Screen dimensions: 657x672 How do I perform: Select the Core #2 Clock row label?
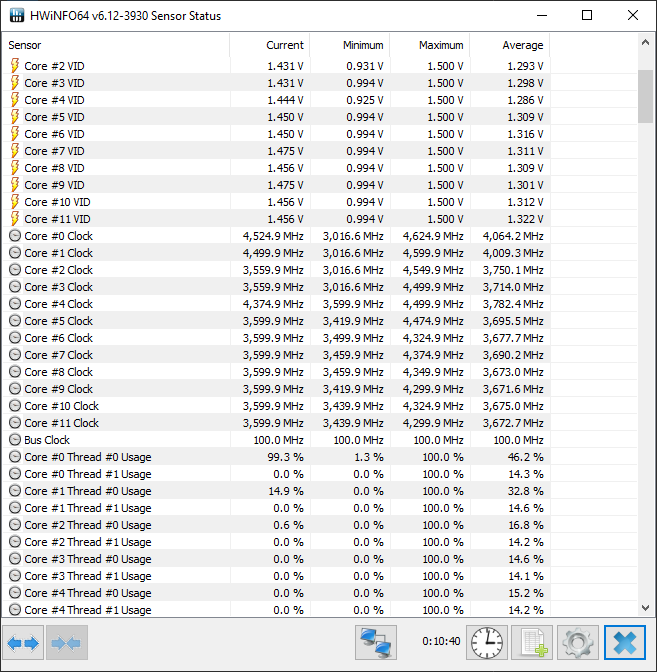point(59,270)
